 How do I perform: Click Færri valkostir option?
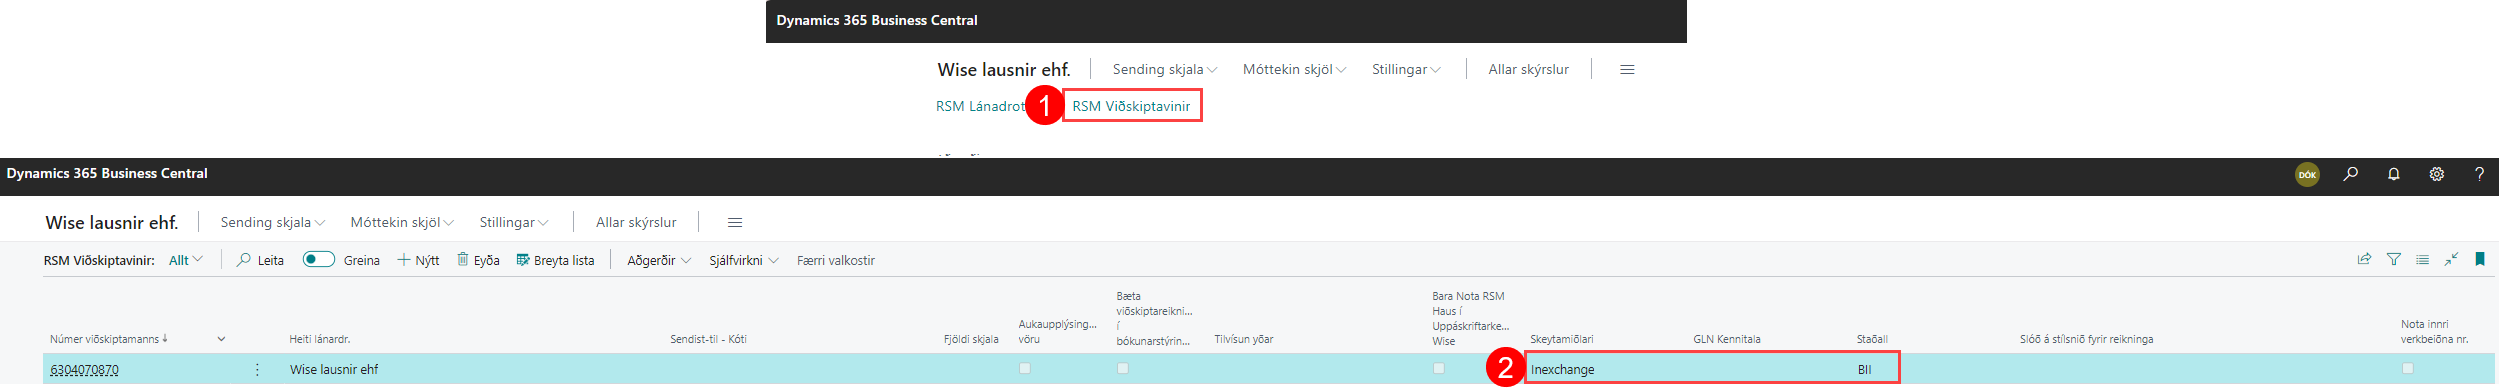[836, 260]
